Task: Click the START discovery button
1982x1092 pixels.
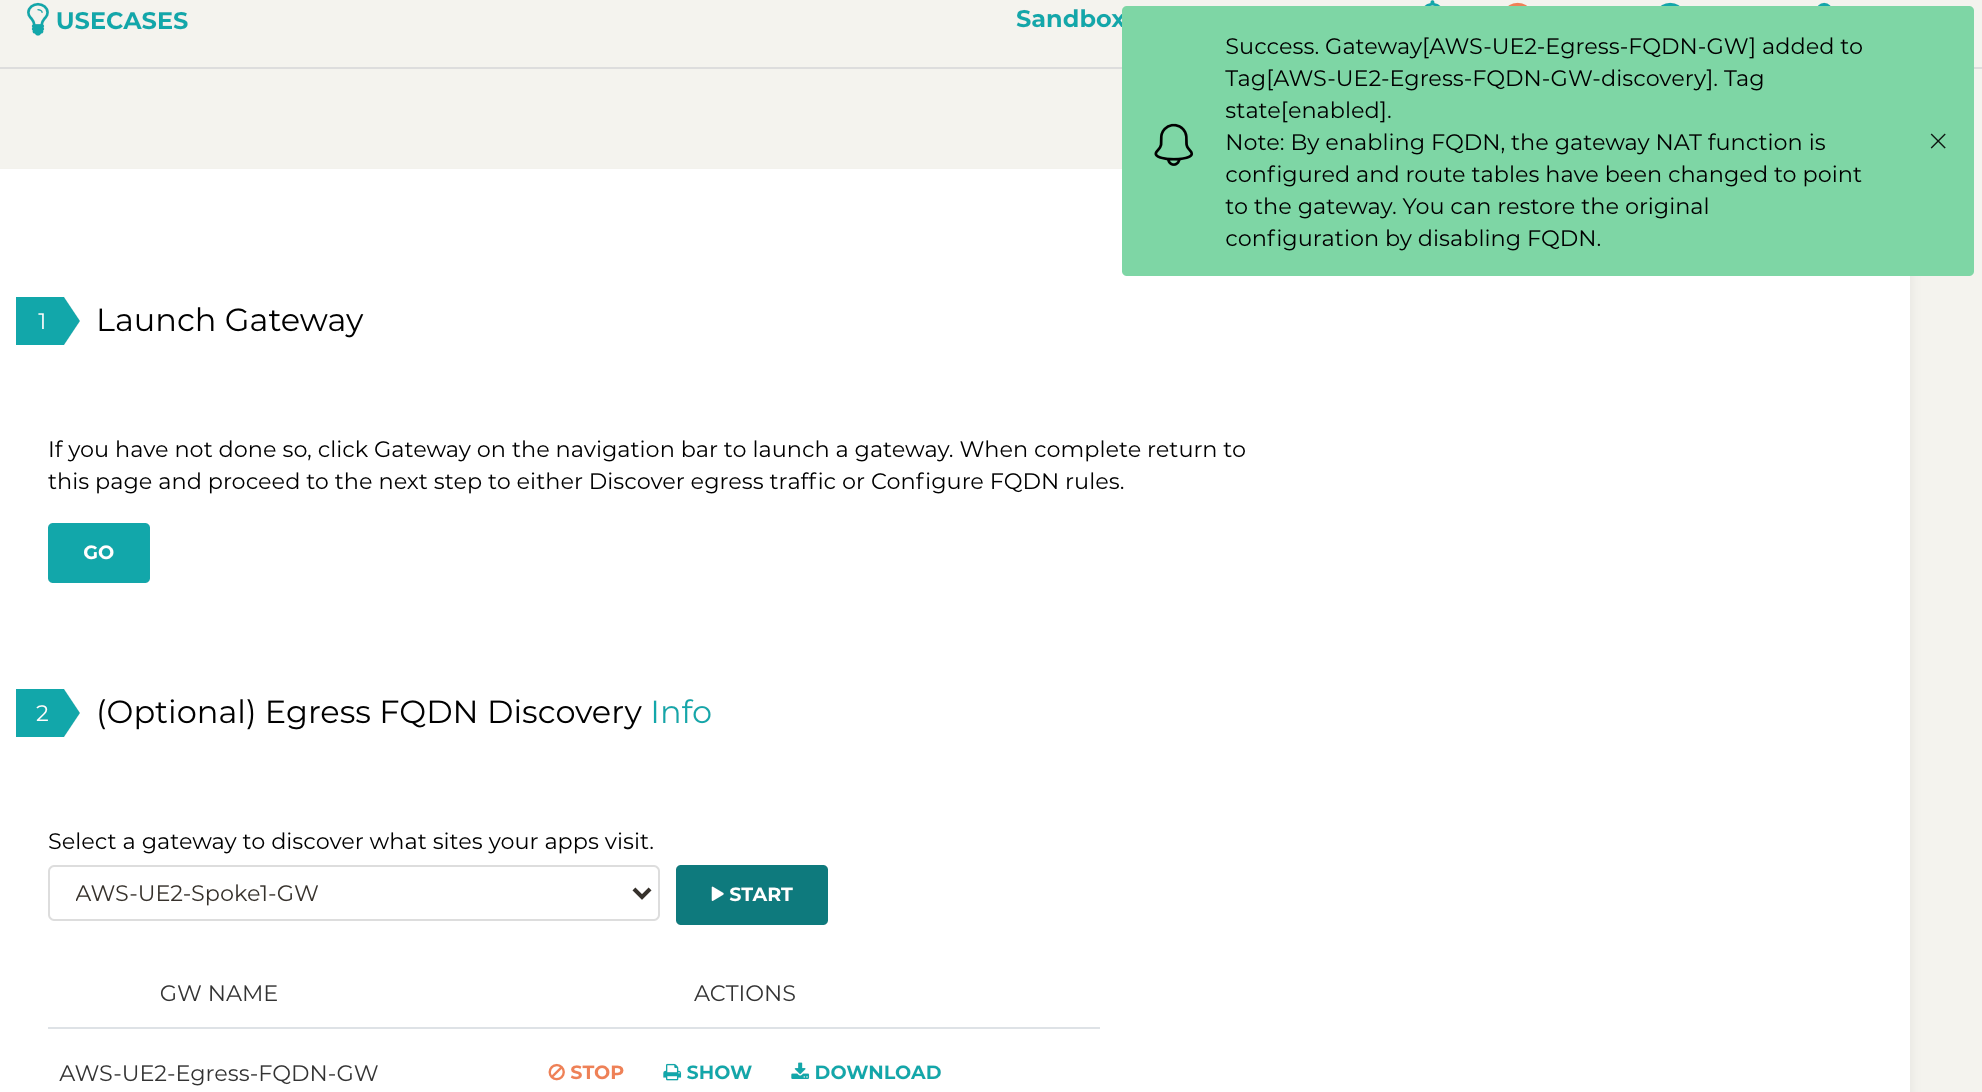Action: coord(752,895)
